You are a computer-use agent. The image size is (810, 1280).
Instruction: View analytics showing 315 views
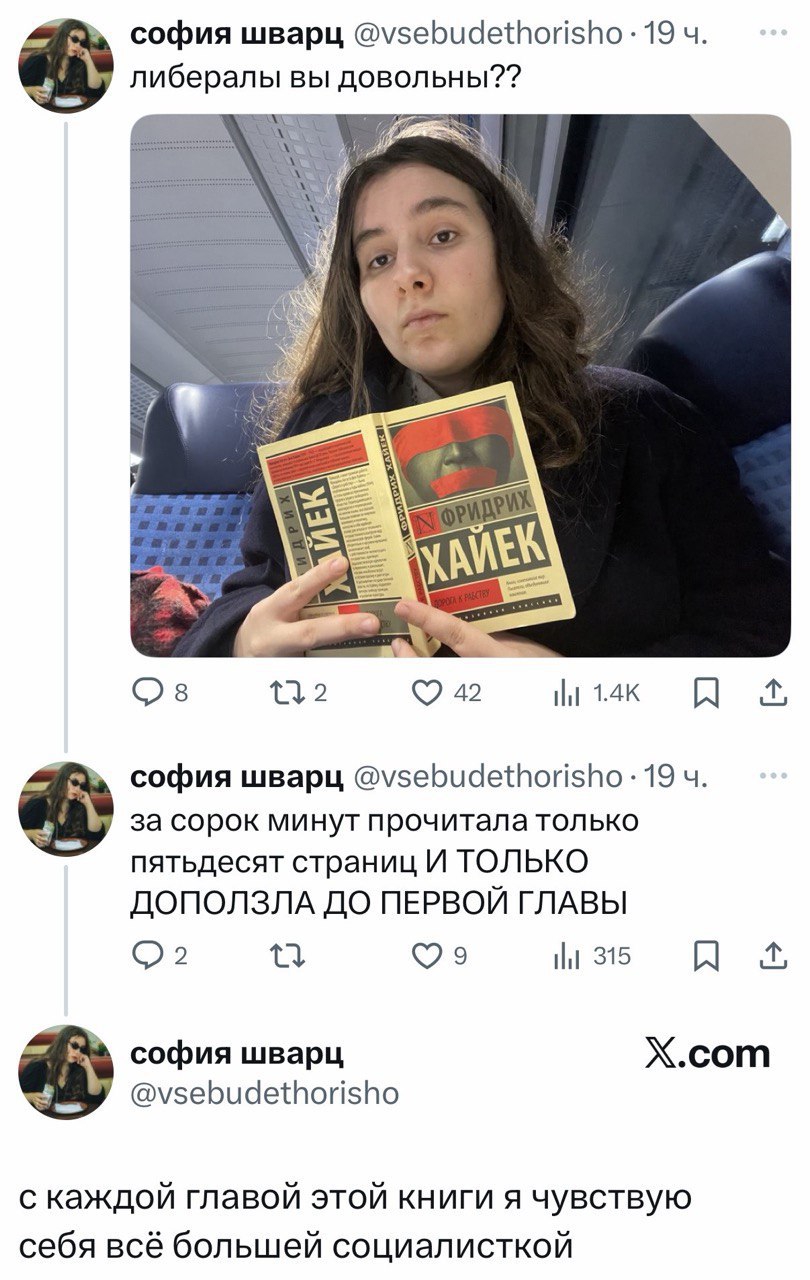592,957
